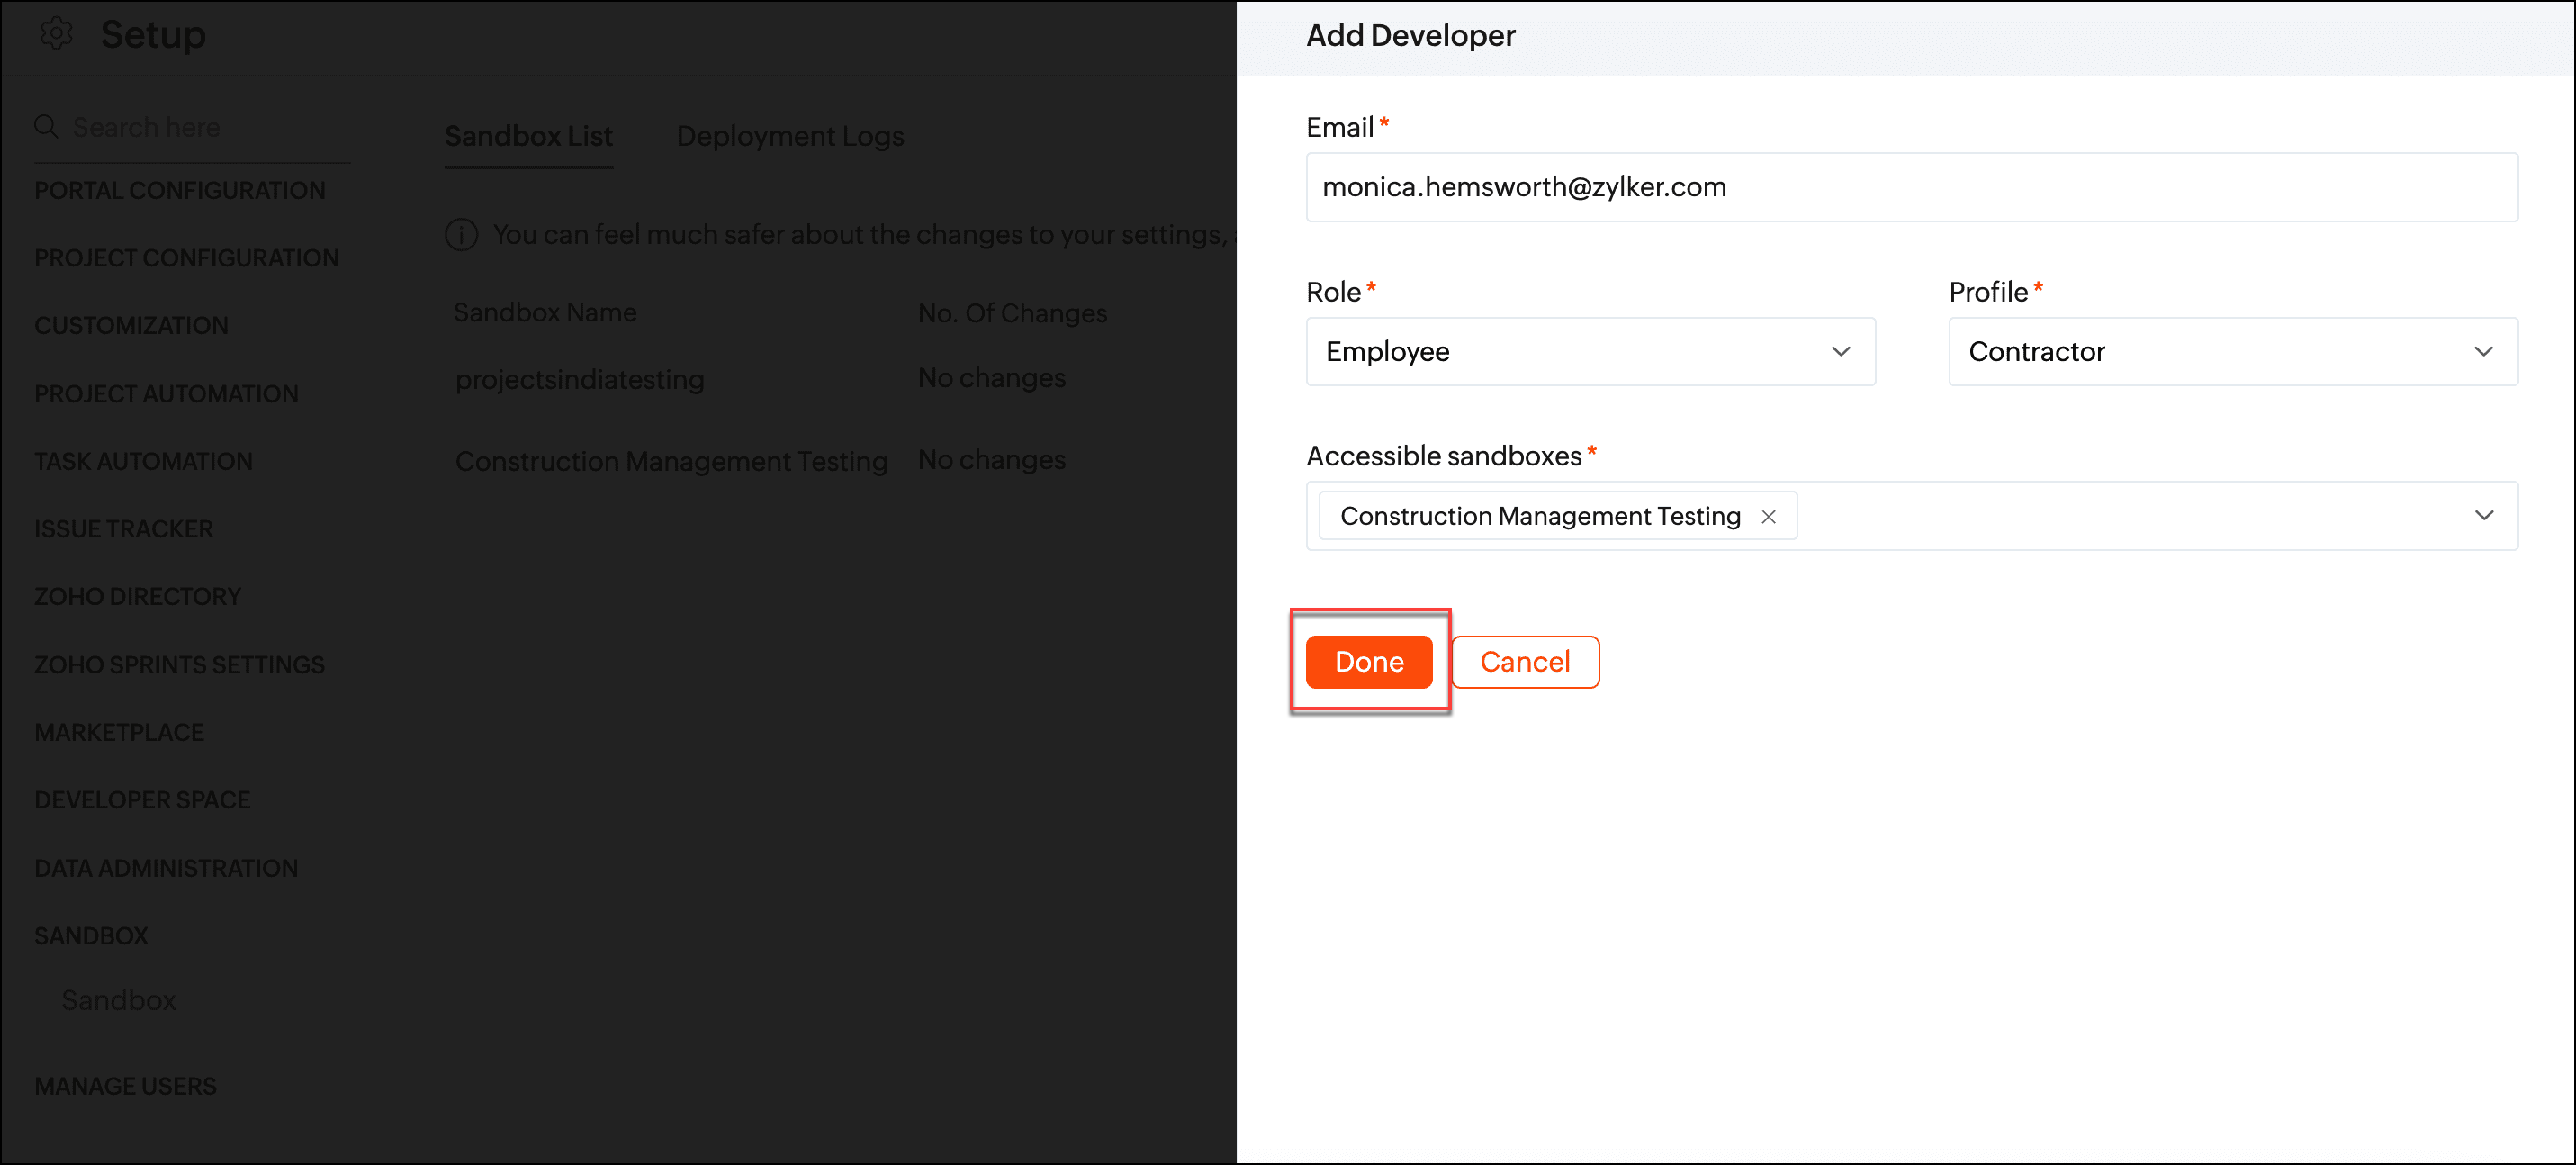Expand the Accessible sandboxes dropdown arrow
The height and width of the screenshot is (1165, 2576).
2483,516
